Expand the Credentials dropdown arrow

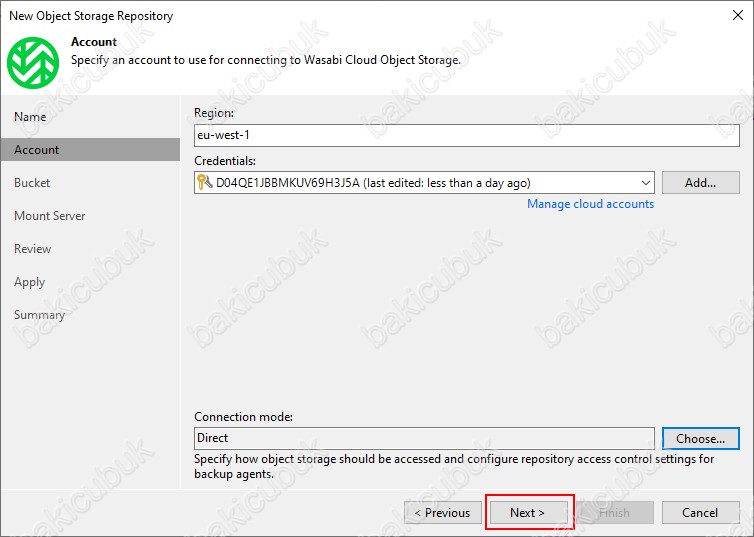point(646,183)
